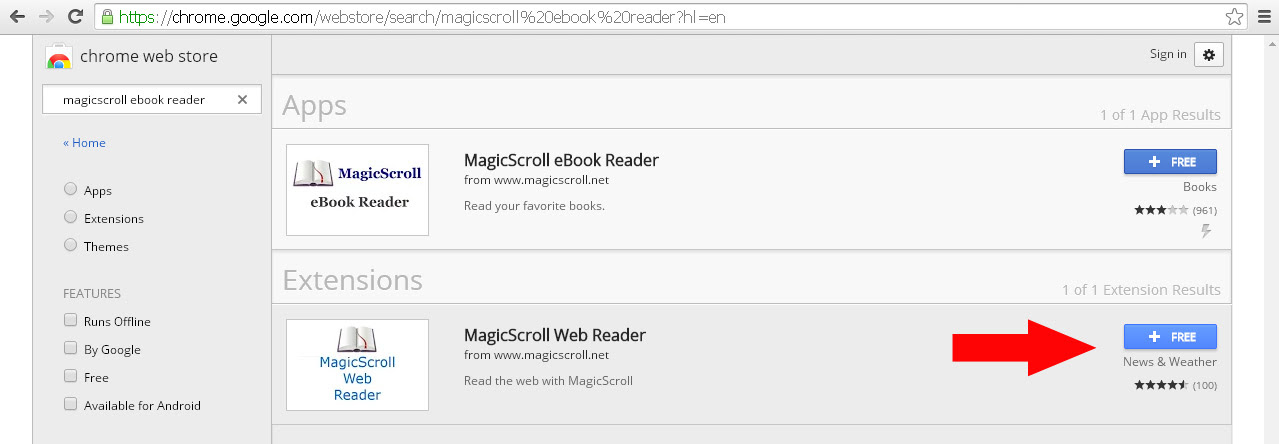Open the MagicScroll eBook Reader thumbnail
Screen dimensions: 1279x444
[357, 190]
